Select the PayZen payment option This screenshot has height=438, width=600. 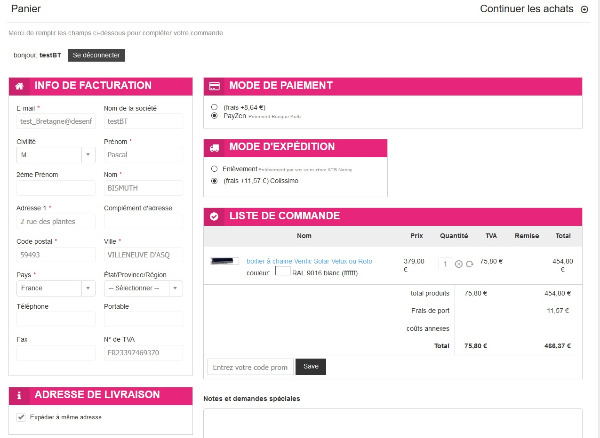[x=214, y=116]
